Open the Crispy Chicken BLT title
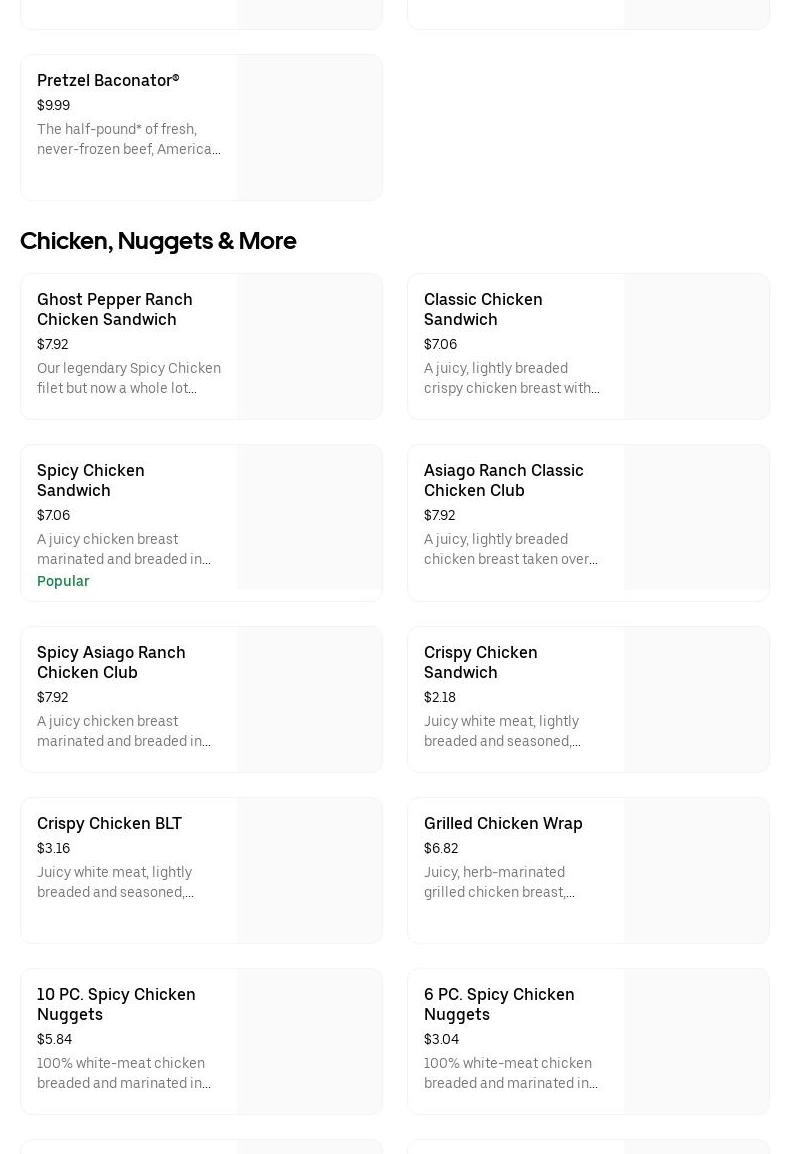This screenshot has width=804, height=1154. [x=109, y=823]
